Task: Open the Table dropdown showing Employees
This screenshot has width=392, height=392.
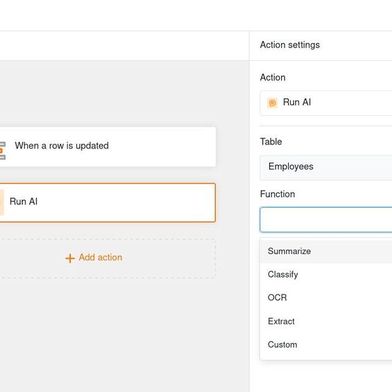Action: click(326, 167)
